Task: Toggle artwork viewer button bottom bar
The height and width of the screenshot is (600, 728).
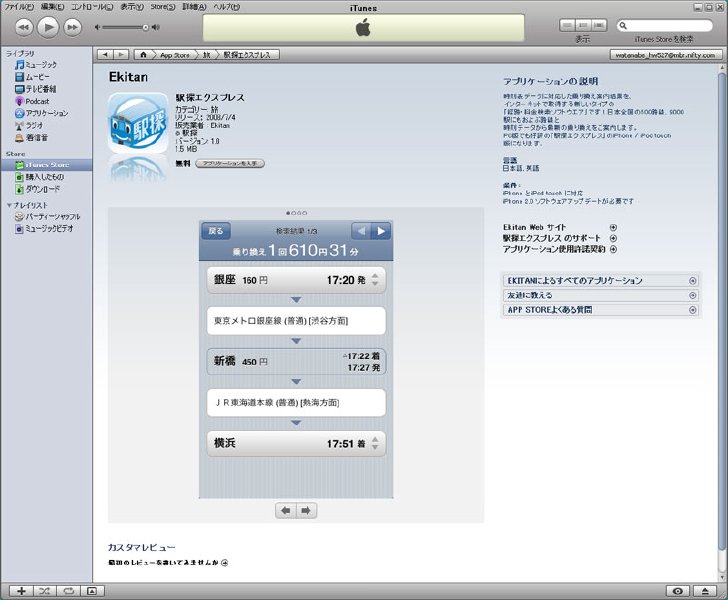Action: (x=92, y=591)
